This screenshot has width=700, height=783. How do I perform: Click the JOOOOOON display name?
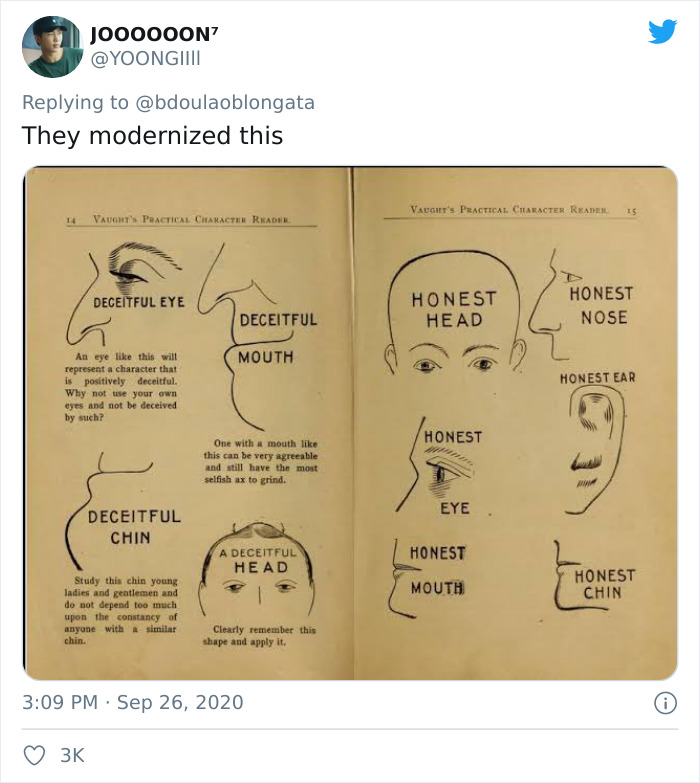click(154, 34)
